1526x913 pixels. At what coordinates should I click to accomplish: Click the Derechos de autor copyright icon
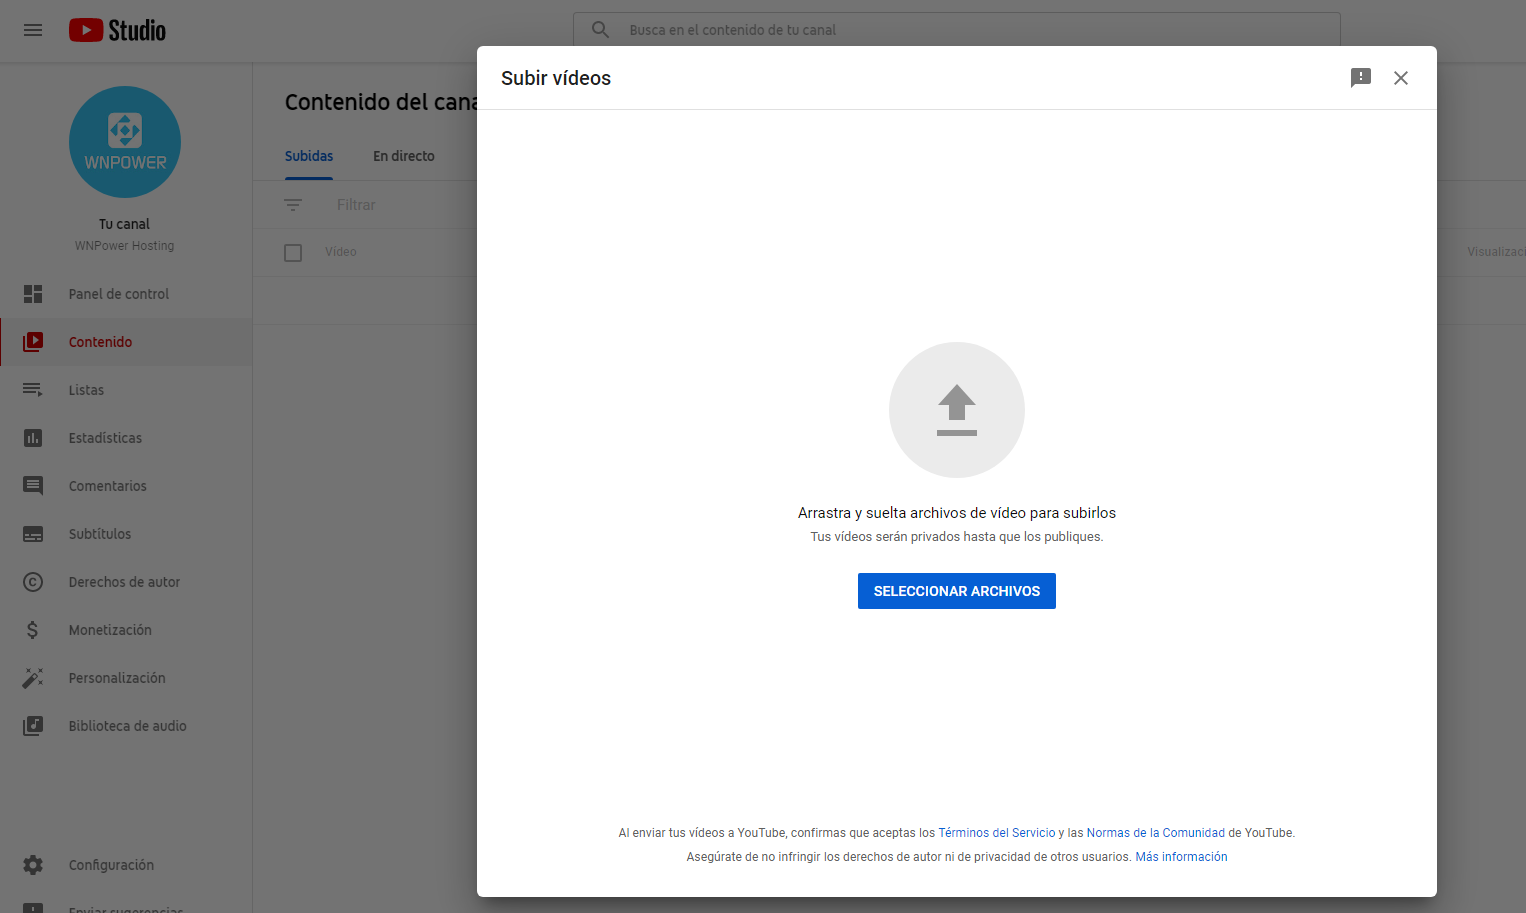coord(33,582)
